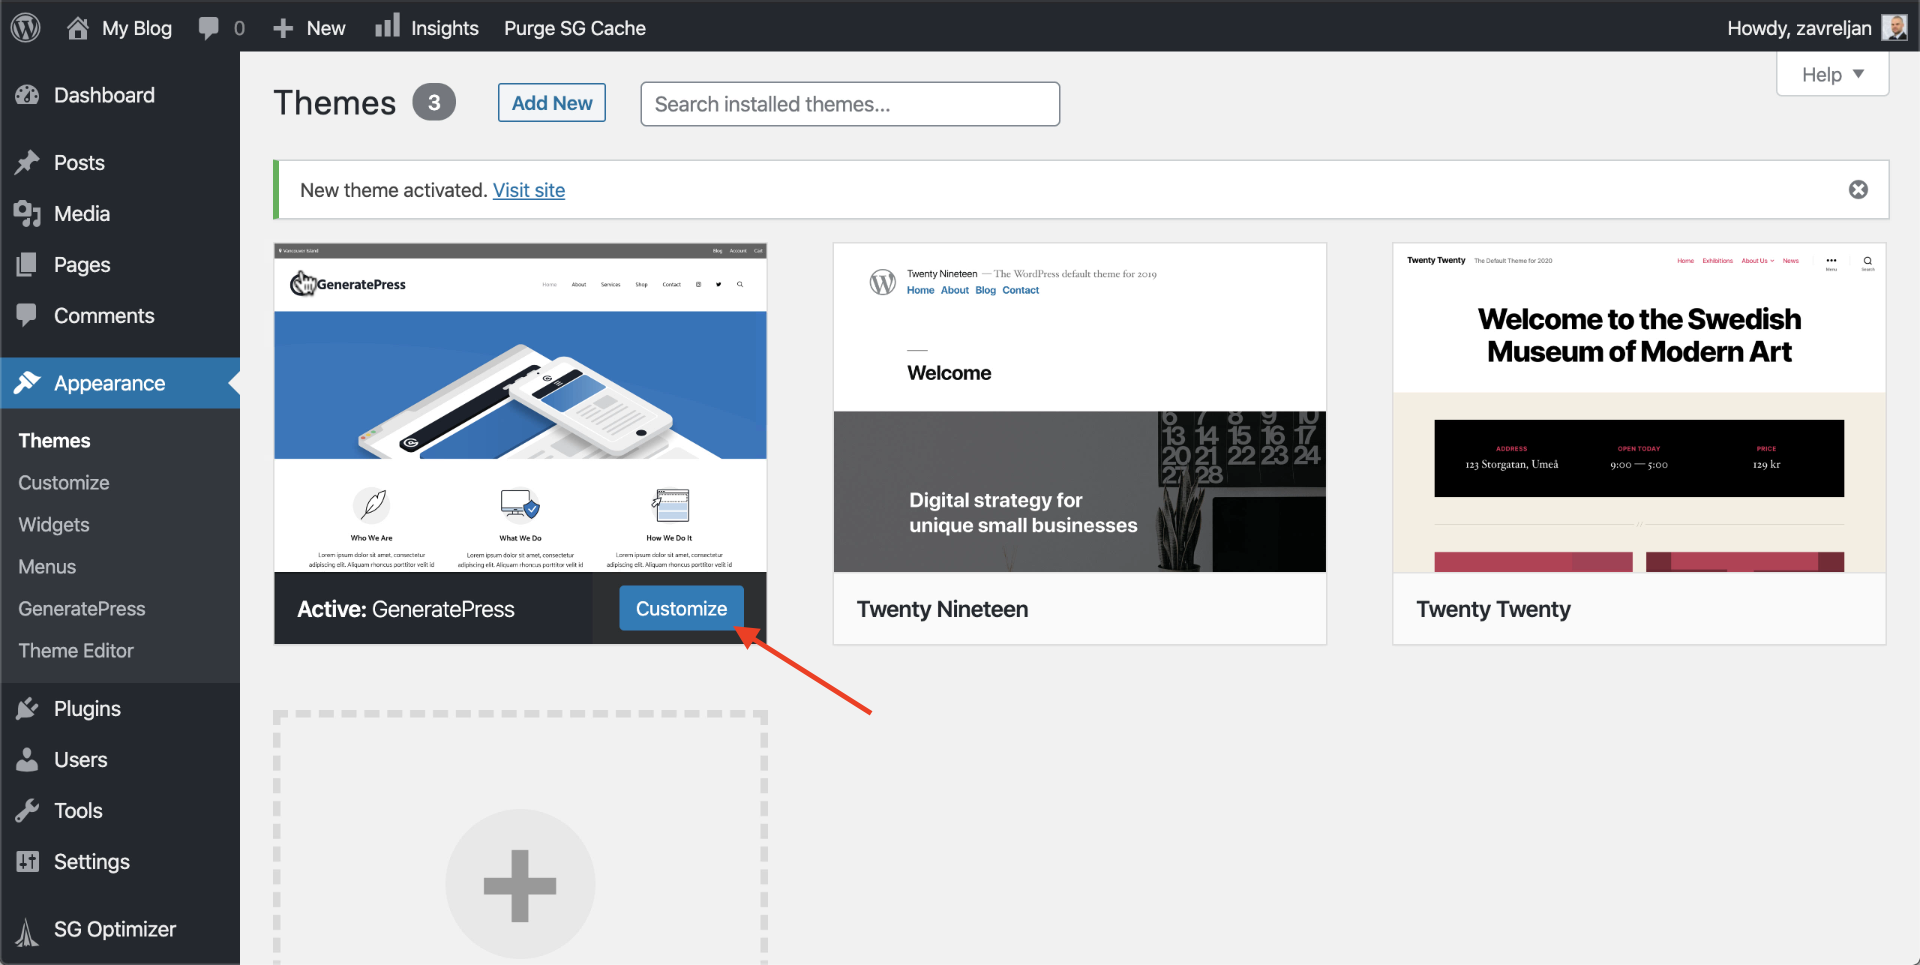Follow the Visit site link

tap(529, 190)
